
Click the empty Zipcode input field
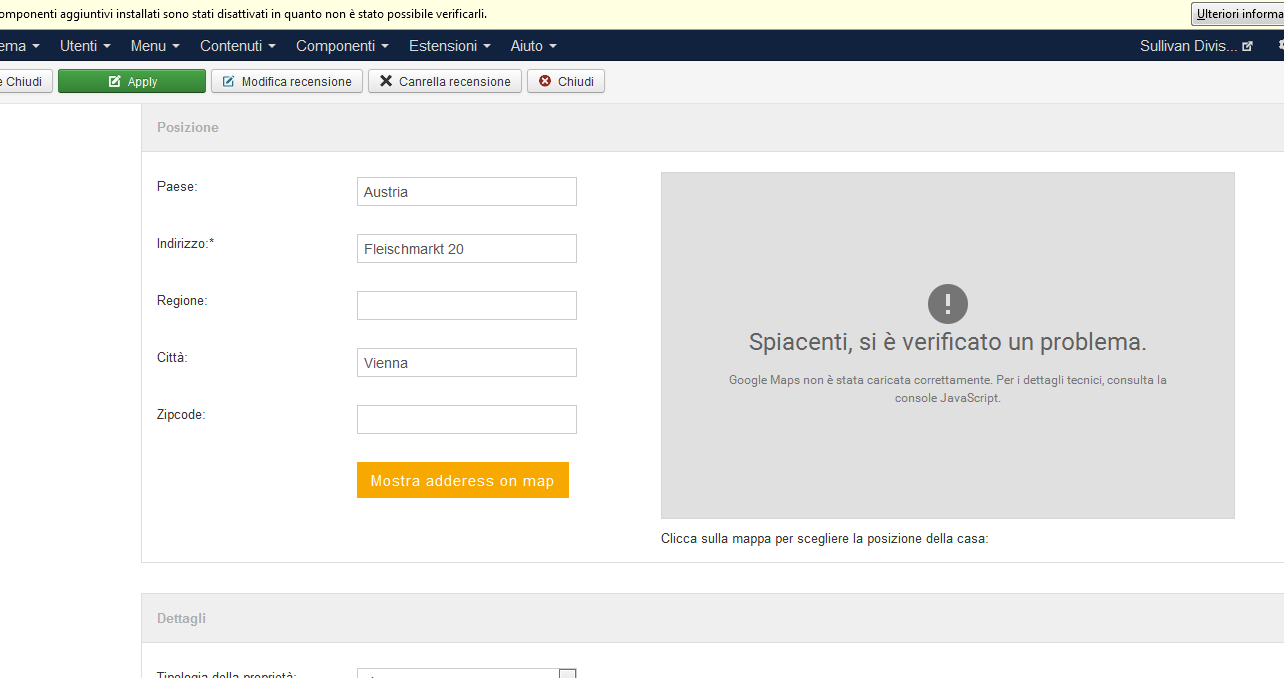pos(466,420)
